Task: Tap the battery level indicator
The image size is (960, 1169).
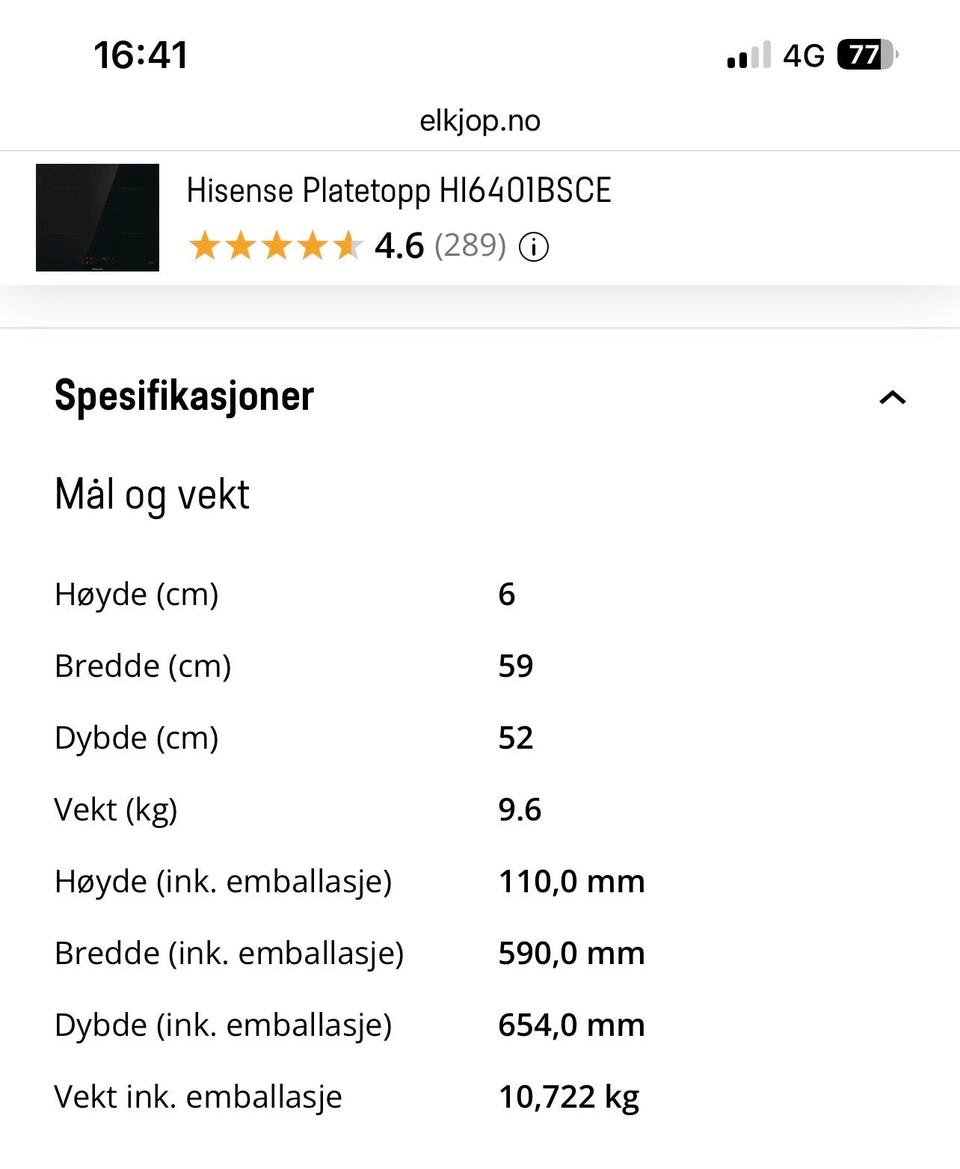Action: [x=866, y=55]
